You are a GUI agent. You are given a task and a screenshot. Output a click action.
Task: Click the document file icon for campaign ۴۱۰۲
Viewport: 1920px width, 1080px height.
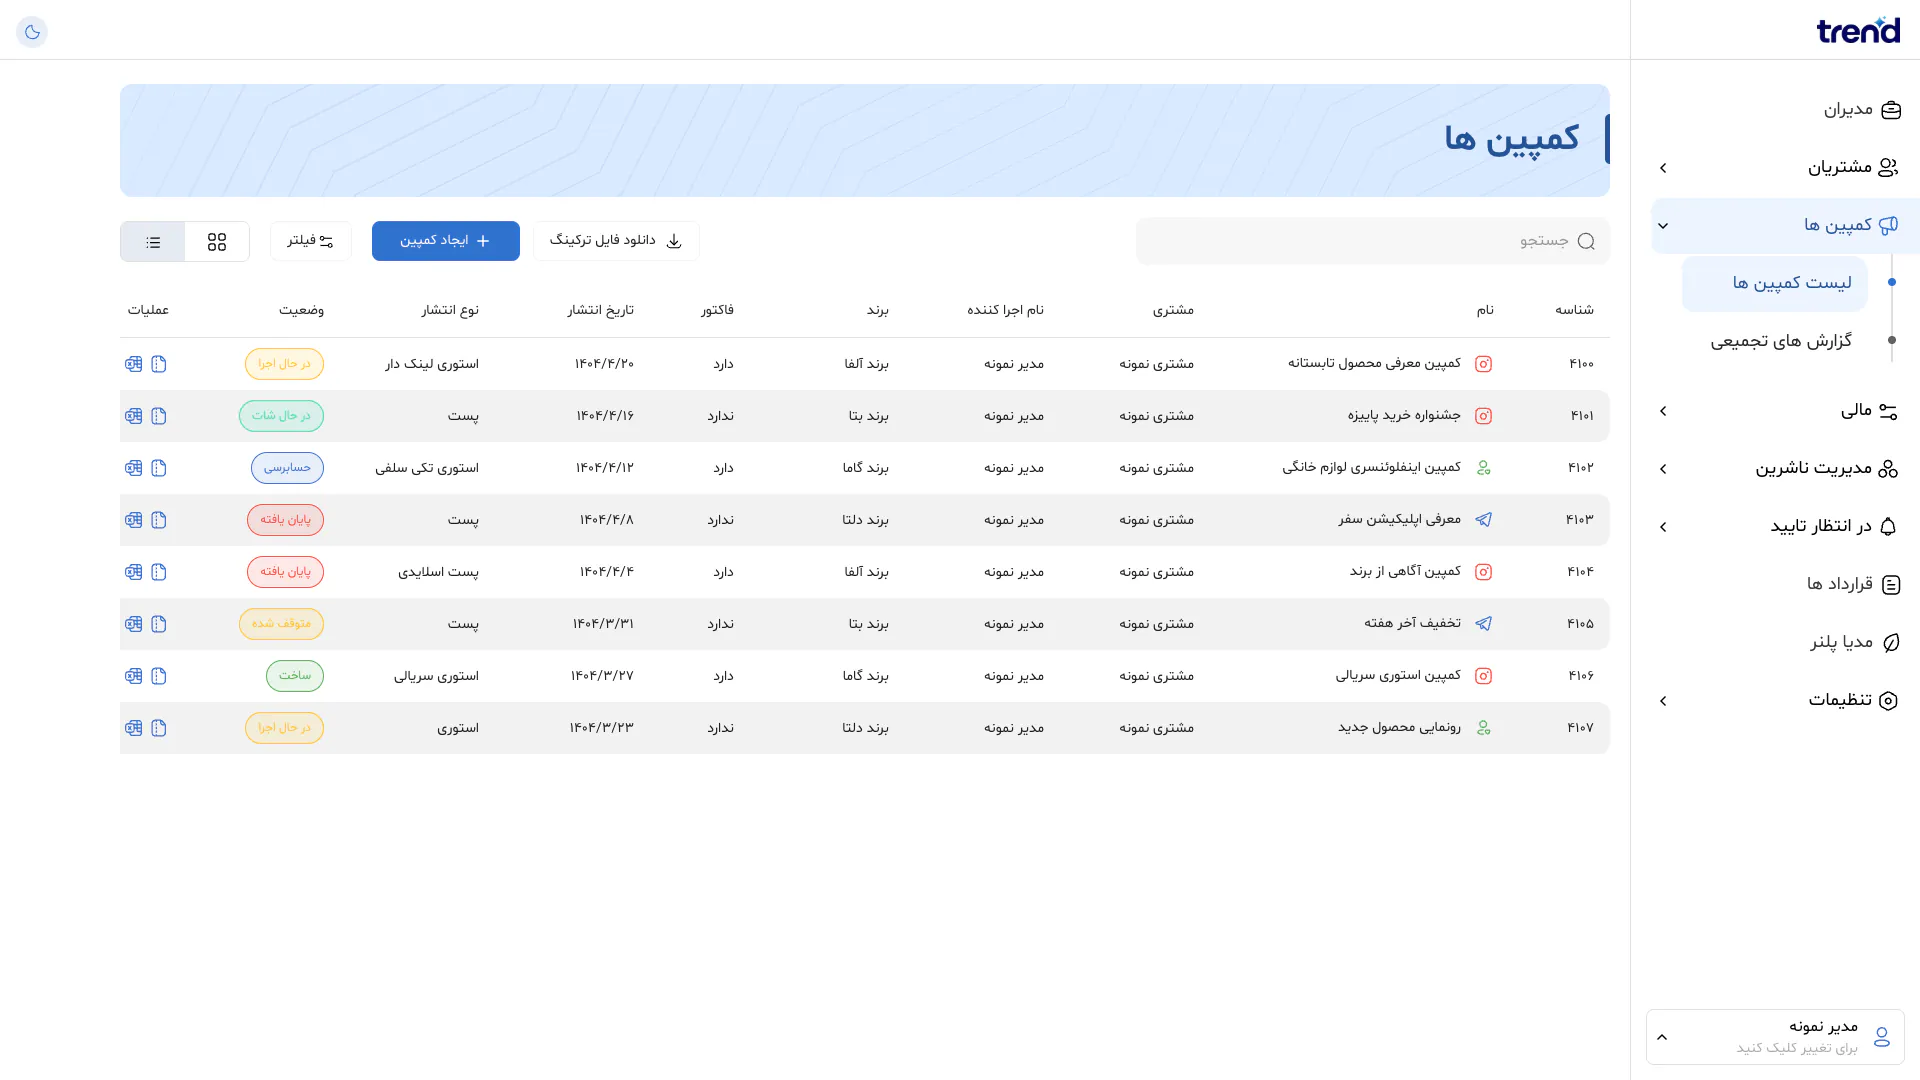pyautogui.click(x=159, y=468)
